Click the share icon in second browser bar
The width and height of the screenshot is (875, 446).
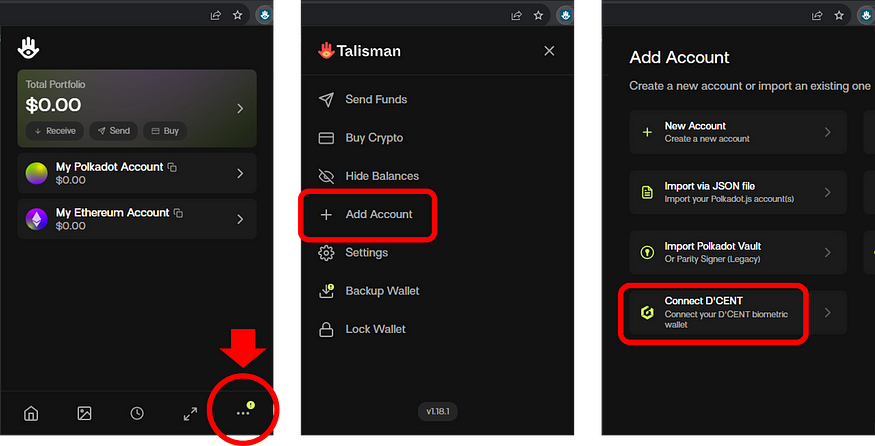(516, 16)
